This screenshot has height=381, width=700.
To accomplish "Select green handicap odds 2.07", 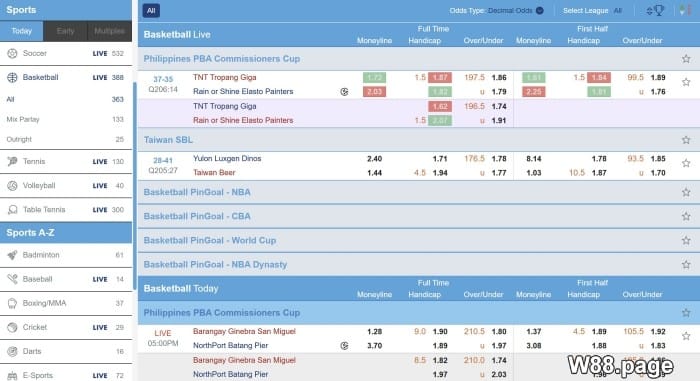I will tap(440, 121).
